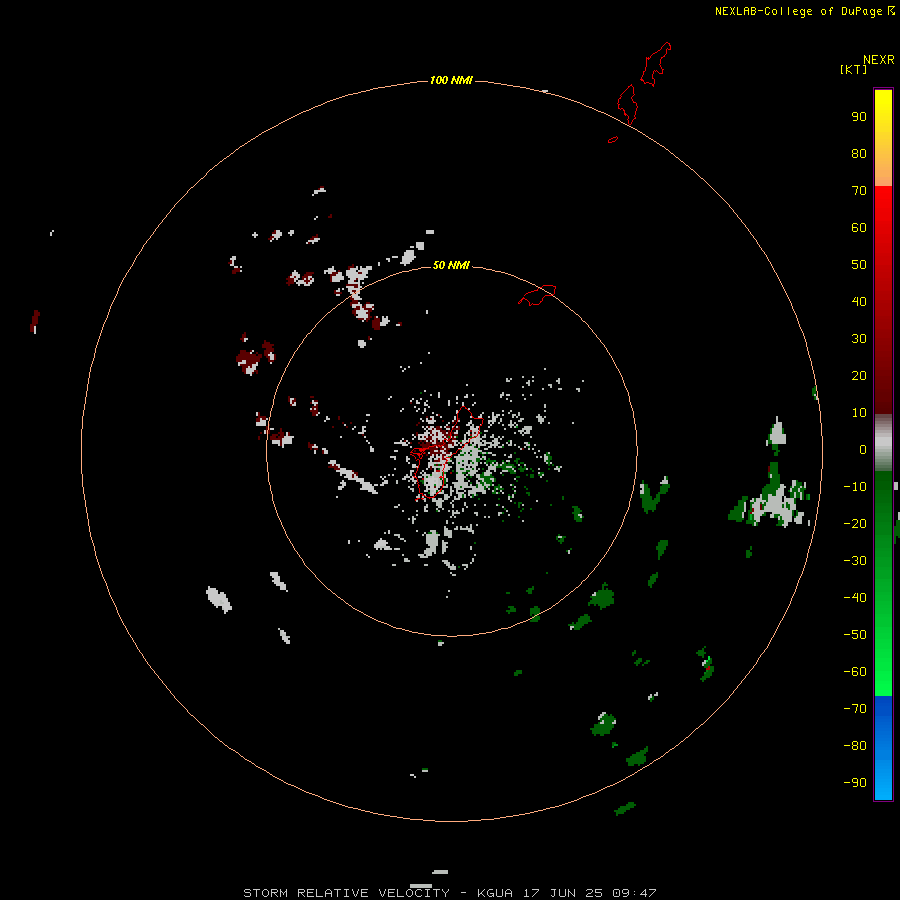Viewport: 900px width, 900px height.
Task: Click the 50 NMI range ring label
Action: coord(451,265)
